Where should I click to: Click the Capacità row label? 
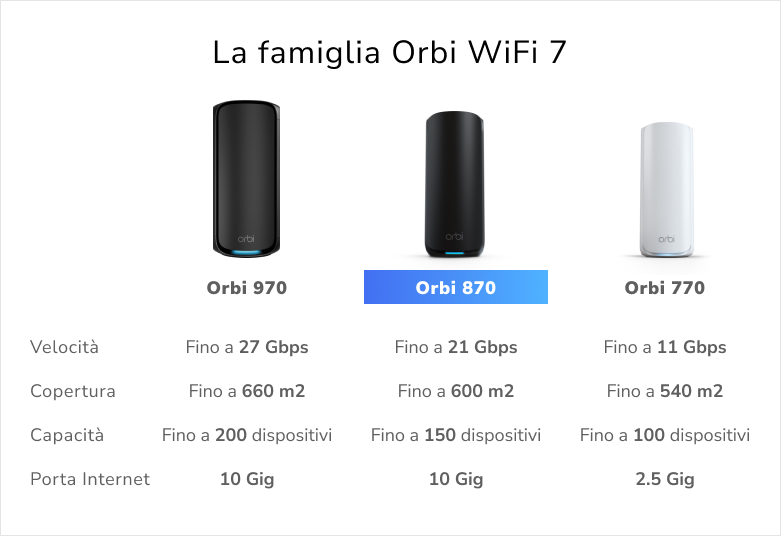(x=67, y=435)
